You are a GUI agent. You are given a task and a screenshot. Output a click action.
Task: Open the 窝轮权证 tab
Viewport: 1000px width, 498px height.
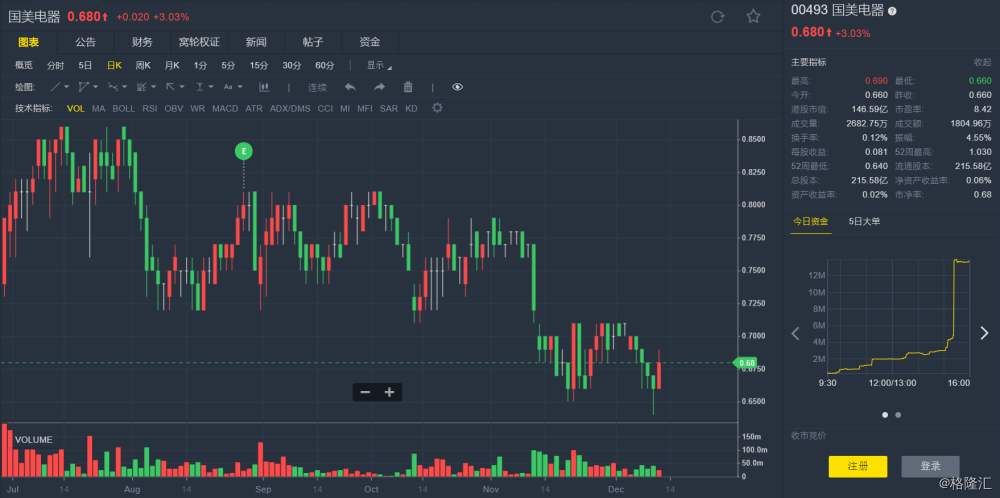199,43
